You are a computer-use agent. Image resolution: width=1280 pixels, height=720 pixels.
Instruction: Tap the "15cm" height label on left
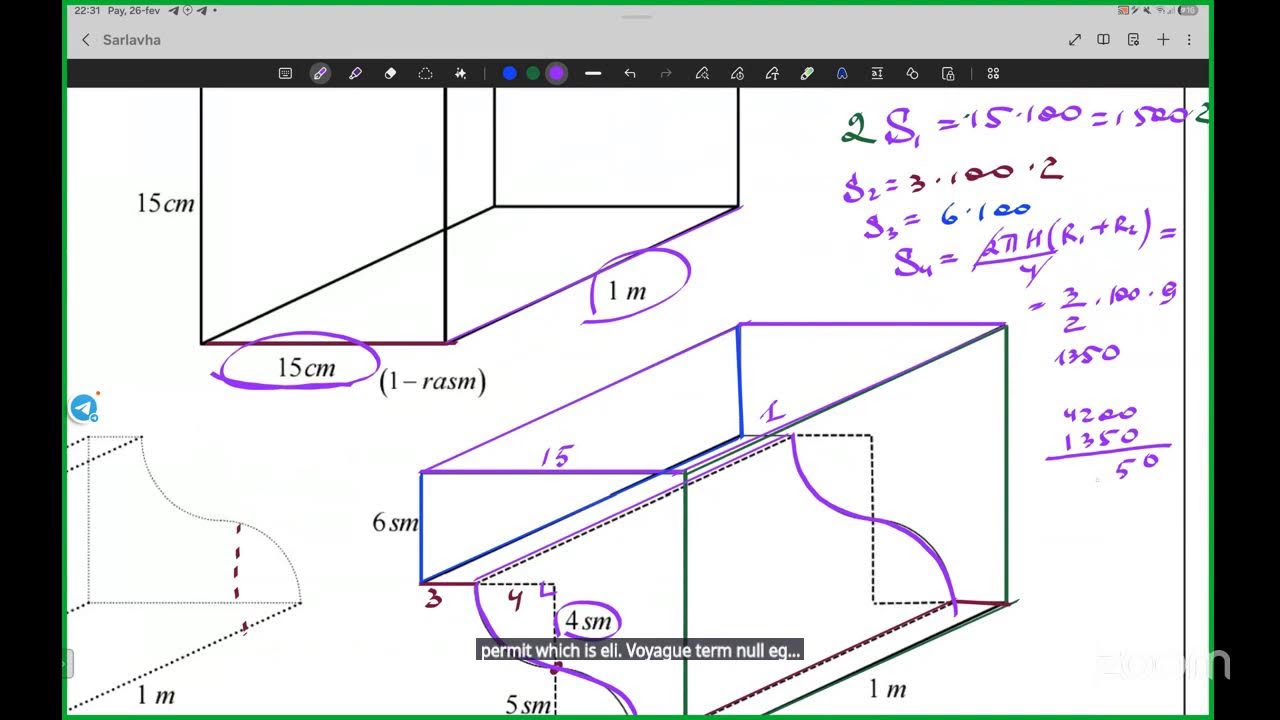click(x=165, y=203)
